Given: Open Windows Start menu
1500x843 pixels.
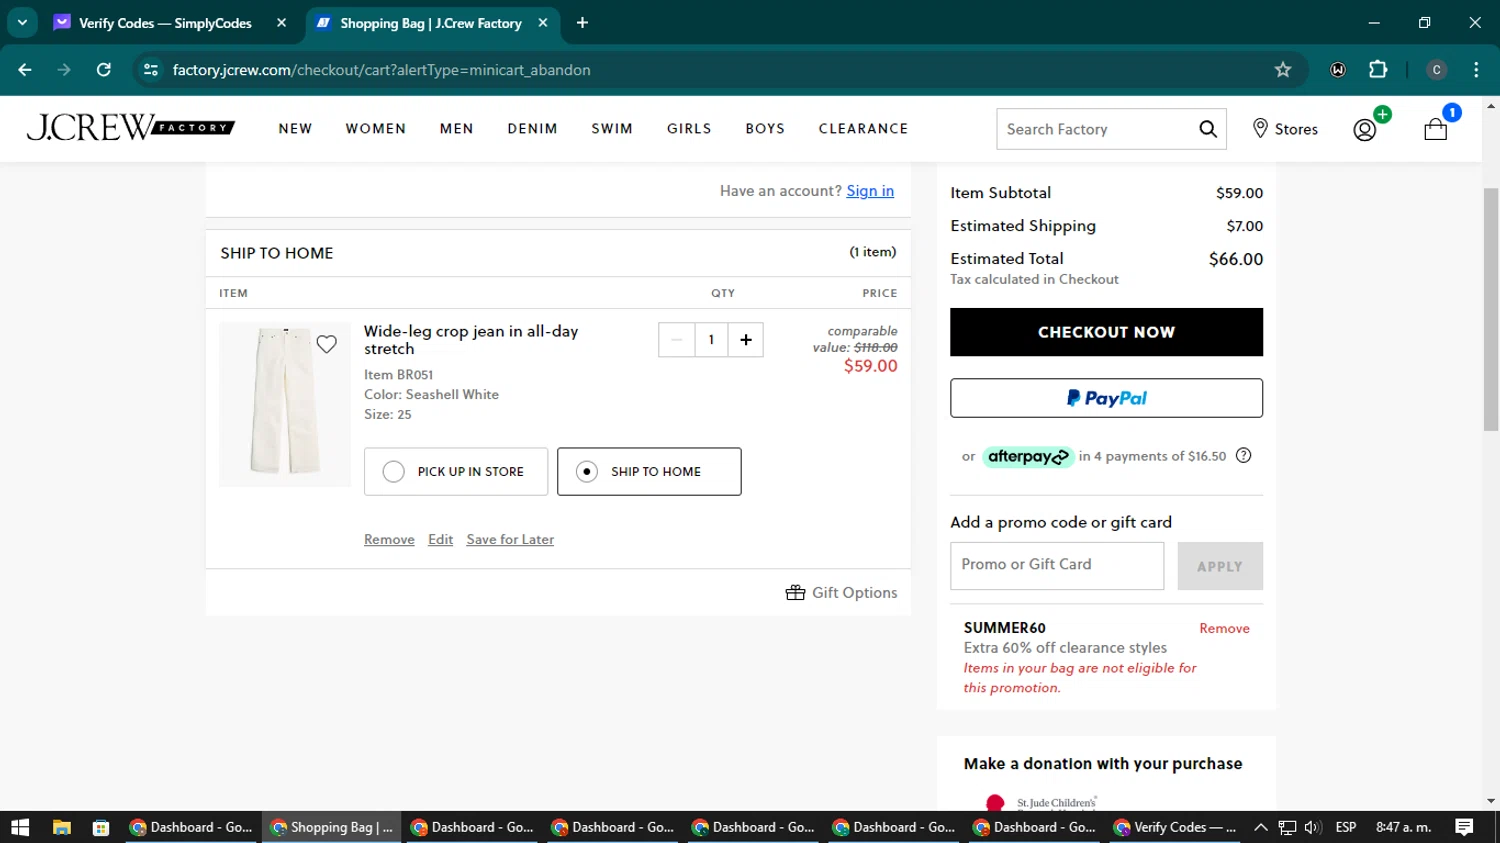Looking at the screenshot, I should coord(20,827).
